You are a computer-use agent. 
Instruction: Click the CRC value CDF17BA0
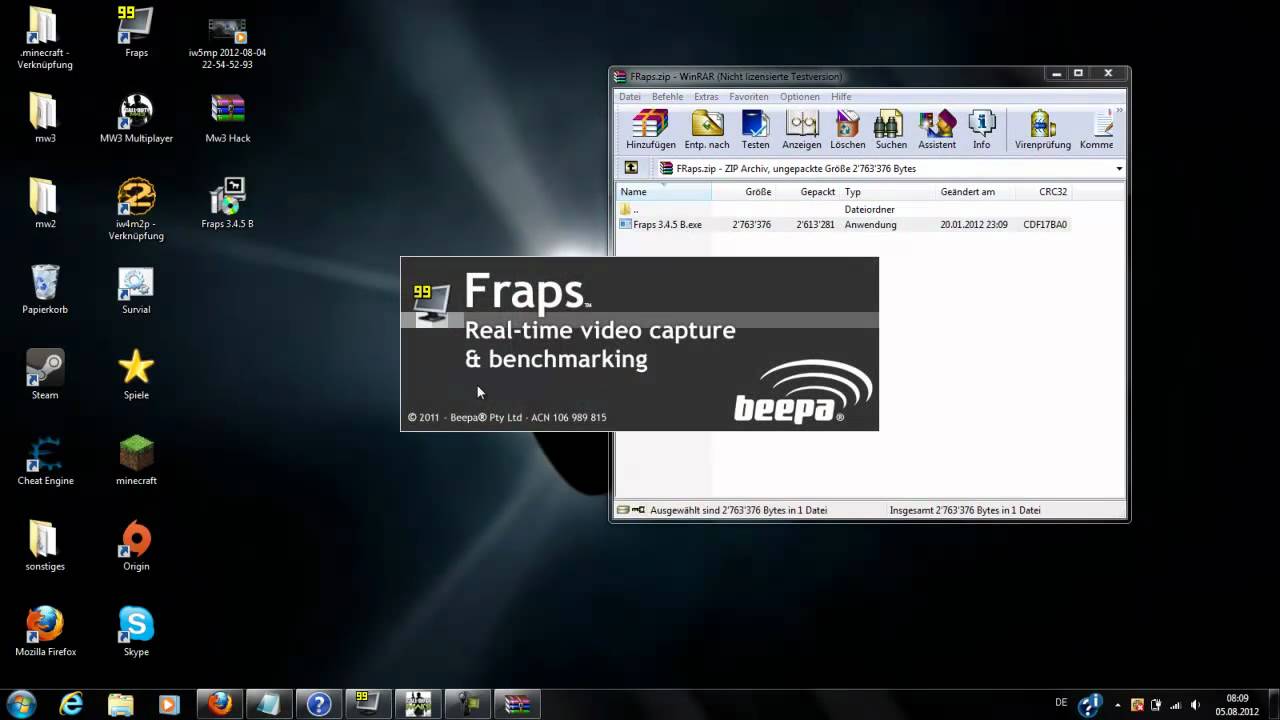pos(1045,225)
